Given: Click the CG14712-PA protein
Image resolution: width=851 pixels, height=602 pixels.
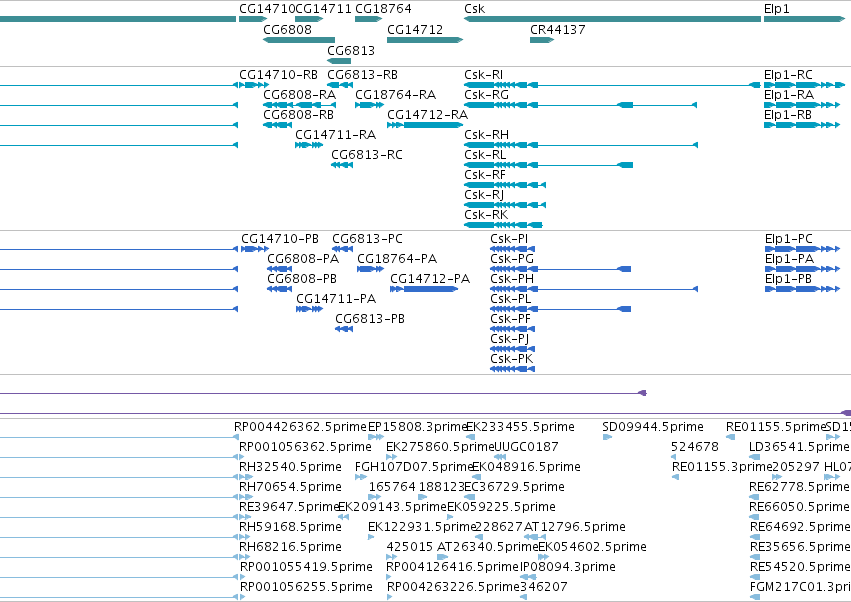Looking at the screenshot, I should (x=424, y=289).
